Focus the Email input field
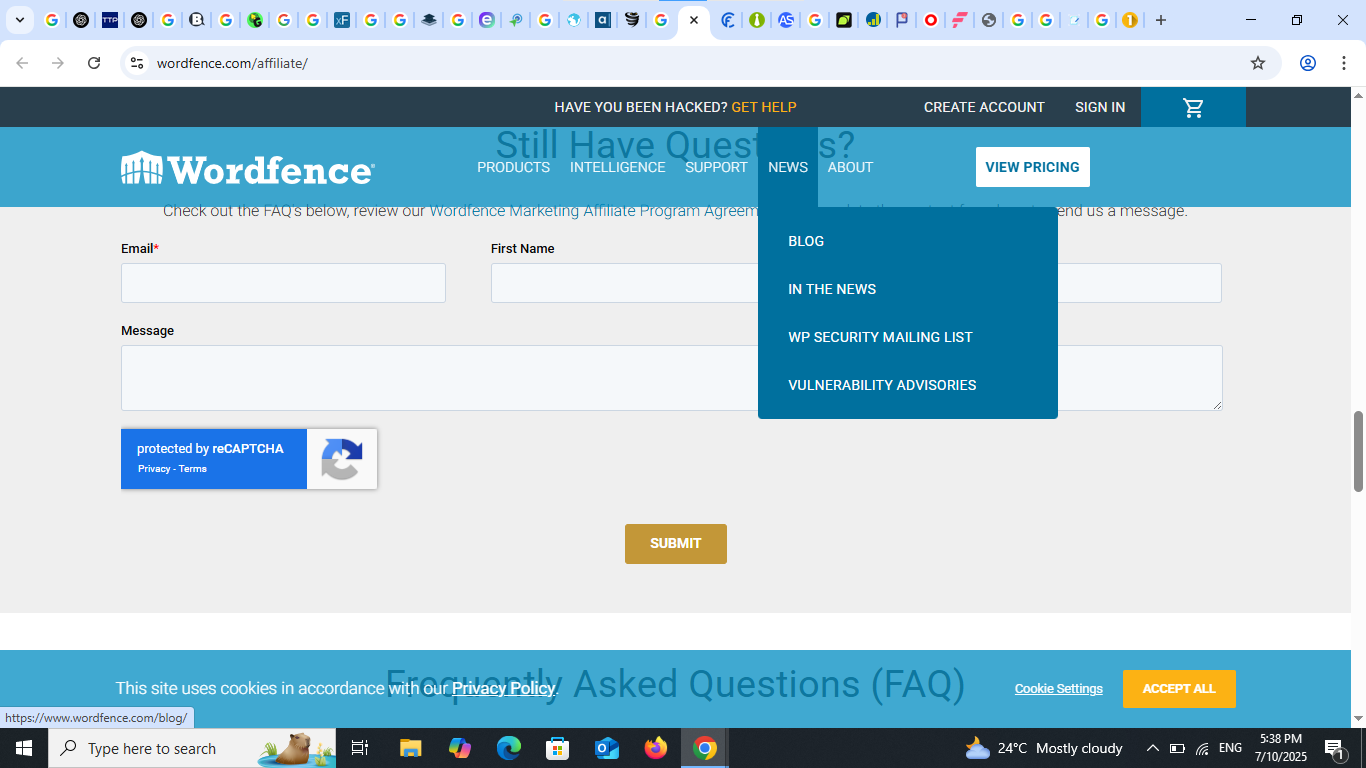 coord(283,283)
